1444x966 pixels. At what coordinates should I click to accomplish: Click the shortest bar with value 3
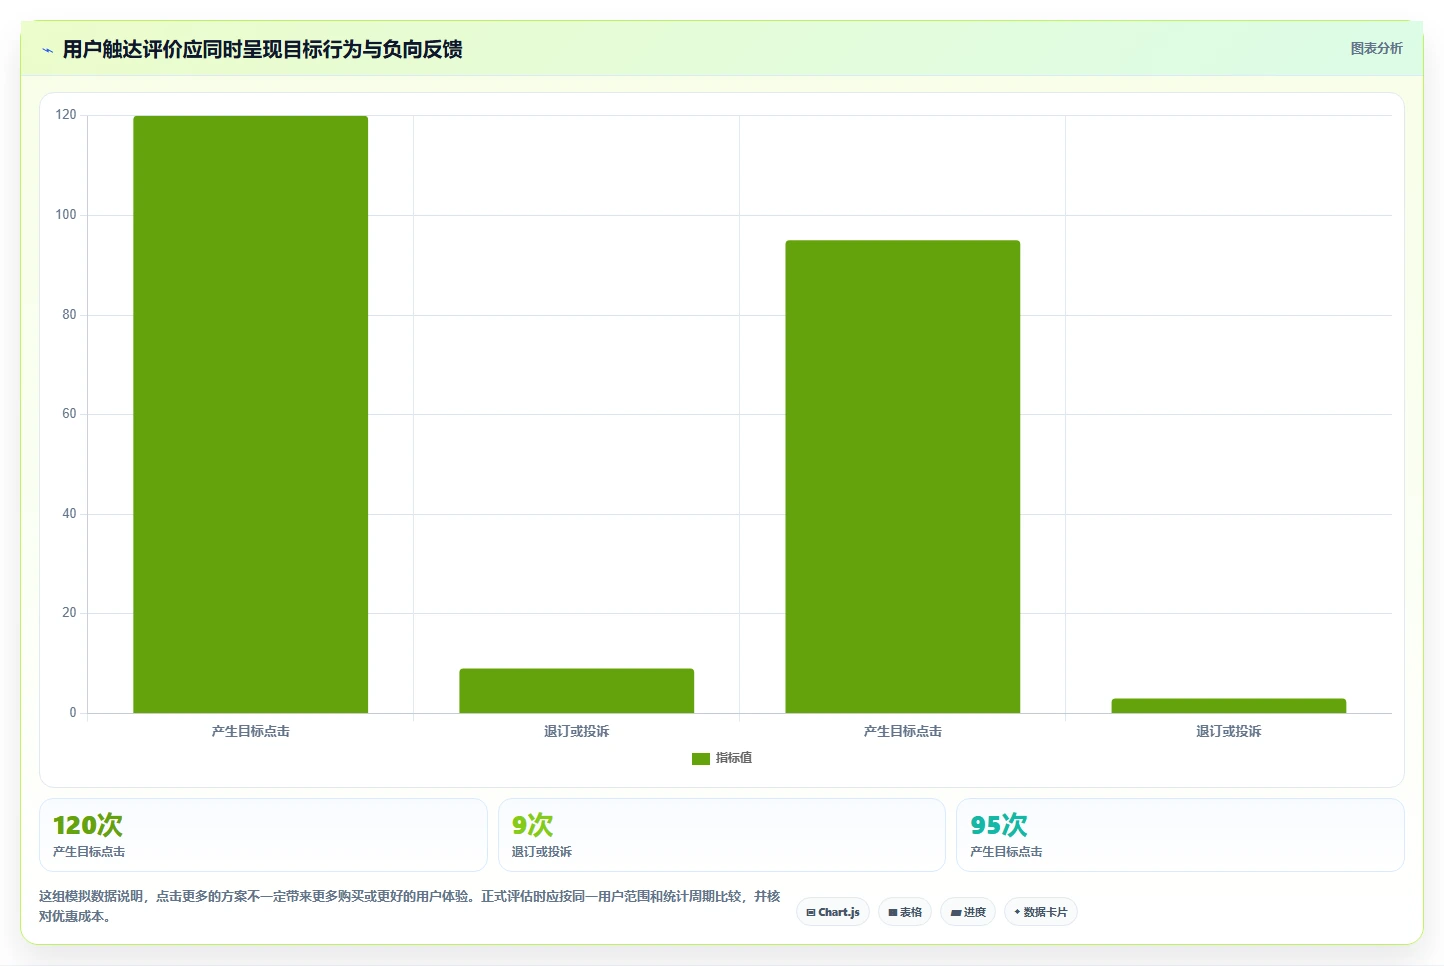pos(1229,706)
